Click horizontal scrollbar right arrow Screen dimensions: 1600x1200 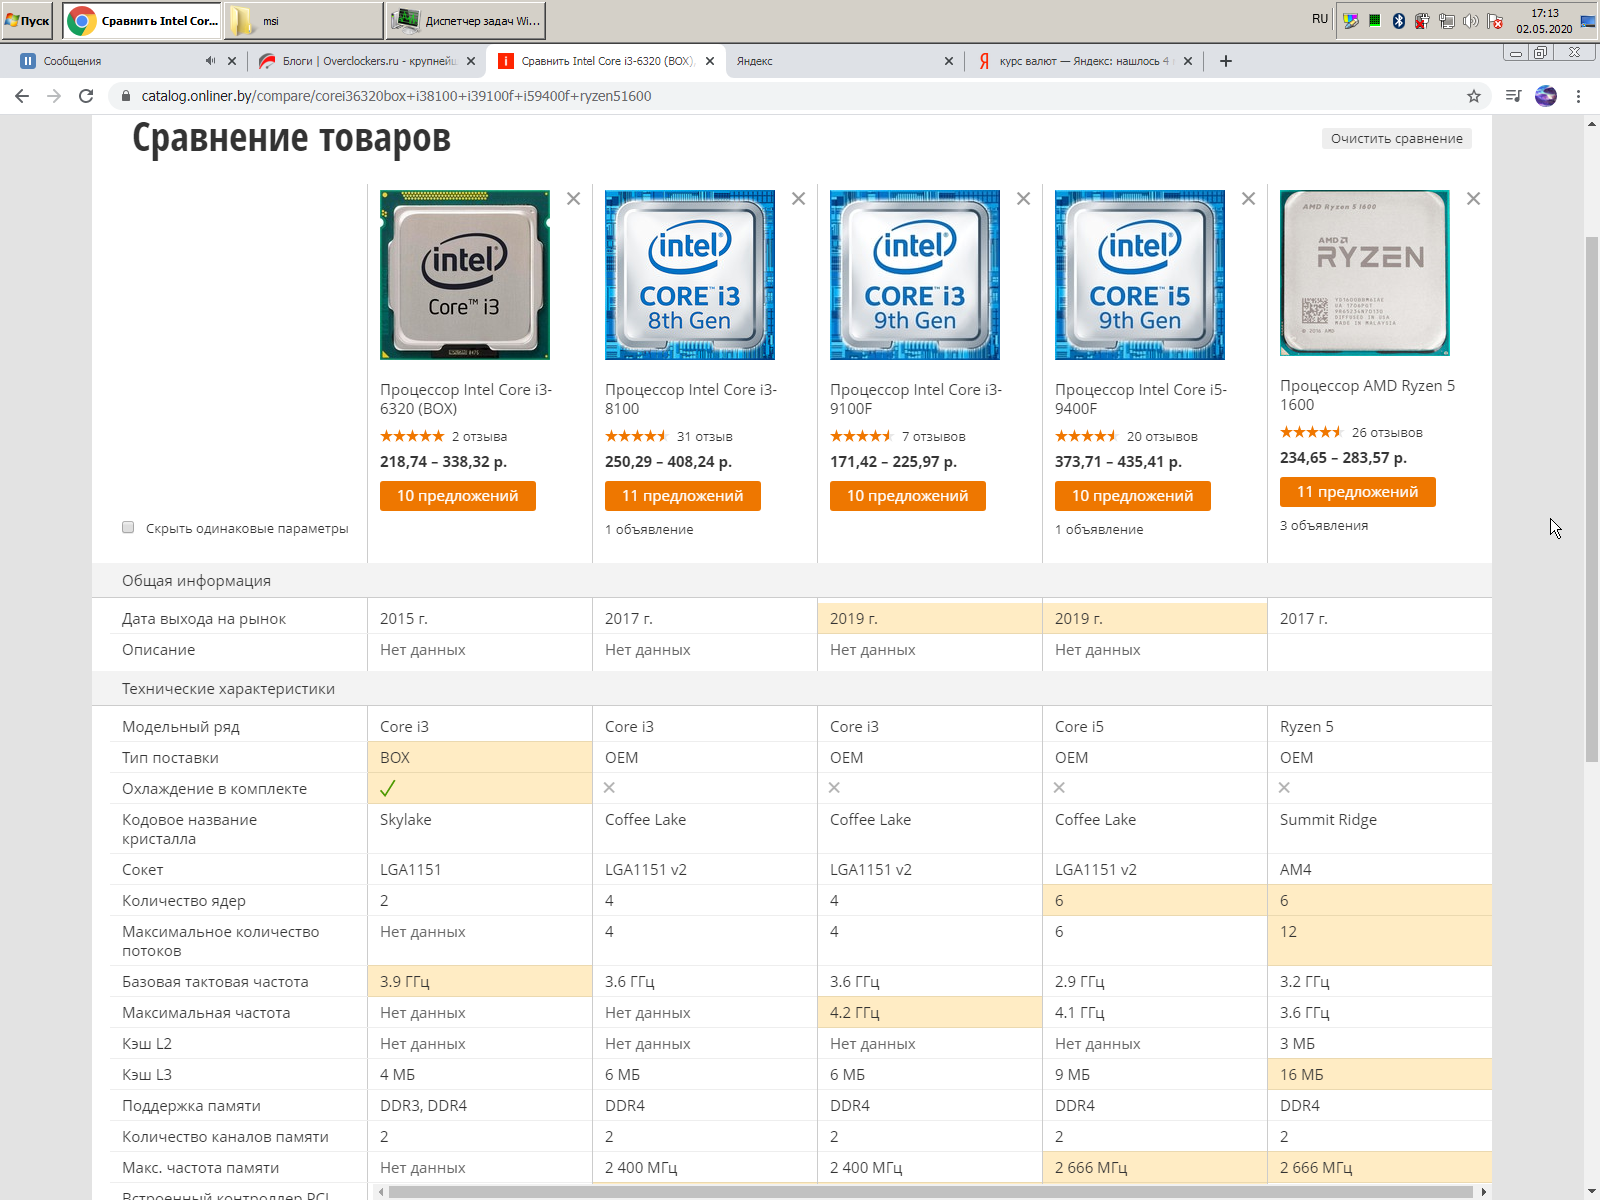tap(1483, 1192)
